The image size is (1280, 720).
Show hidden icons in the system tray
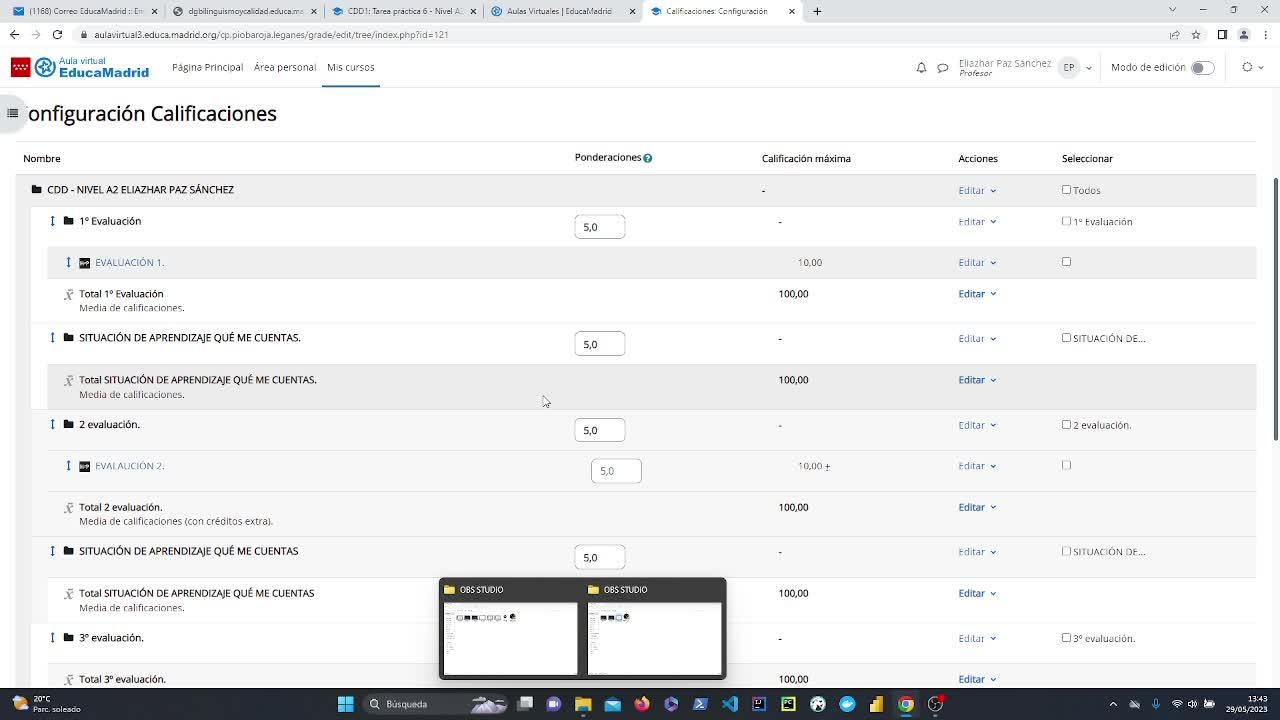point(1113,704)
